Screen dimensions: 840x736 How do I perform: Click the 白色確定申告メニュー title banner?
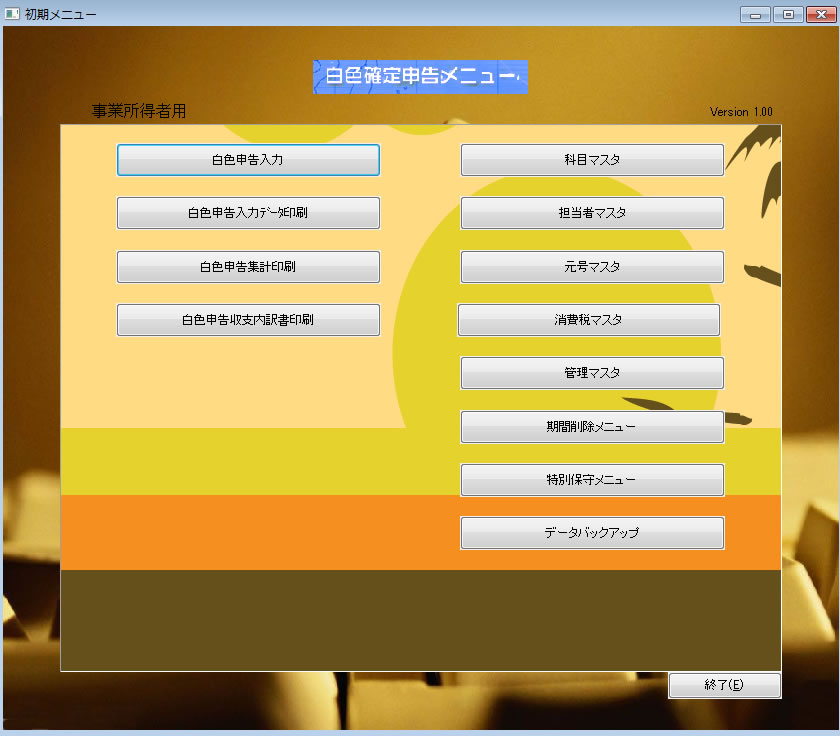(x=421, y=77)
